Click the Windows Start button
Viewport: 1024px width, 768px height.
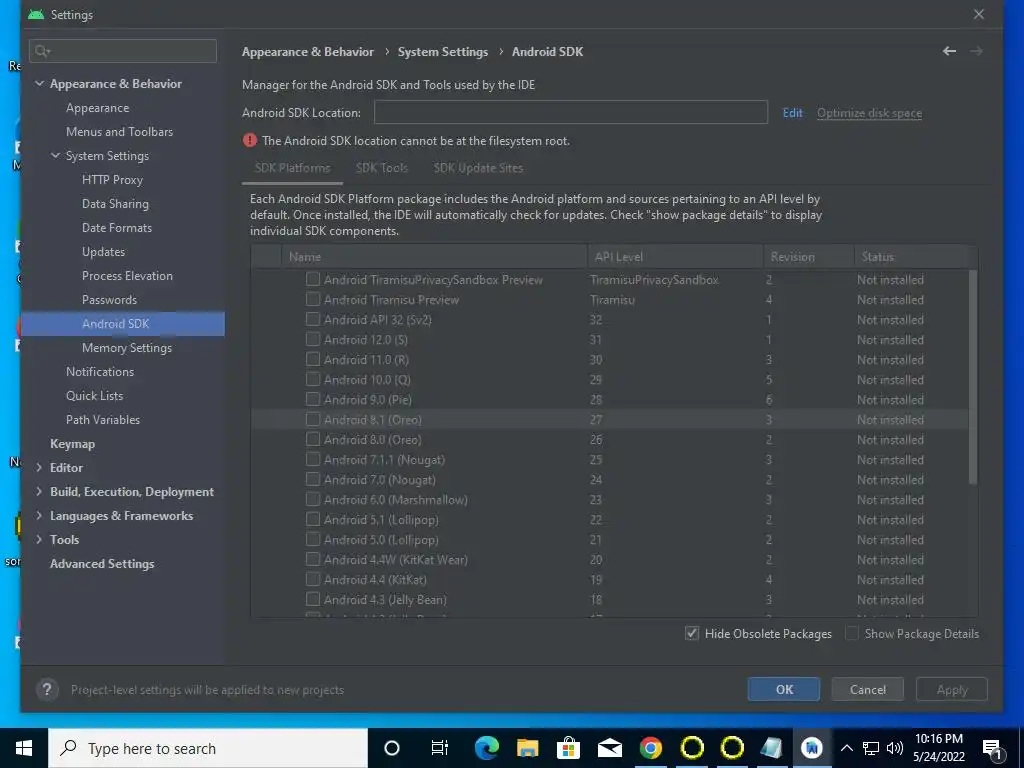pyautogui.click(x=24, y=748)
